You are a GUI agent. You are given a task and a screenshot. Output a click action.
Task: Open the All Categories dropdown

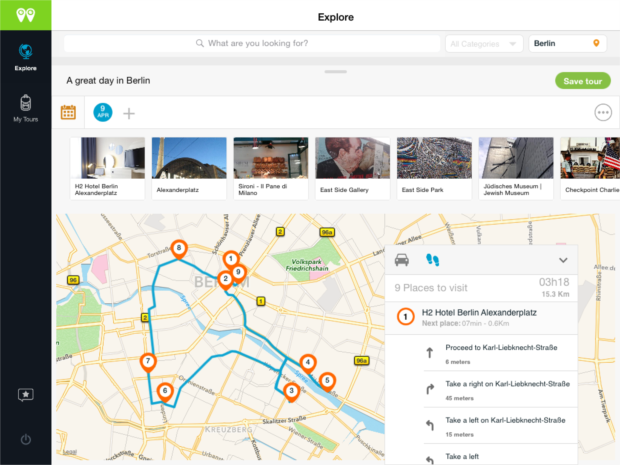[x=485, y=44]
